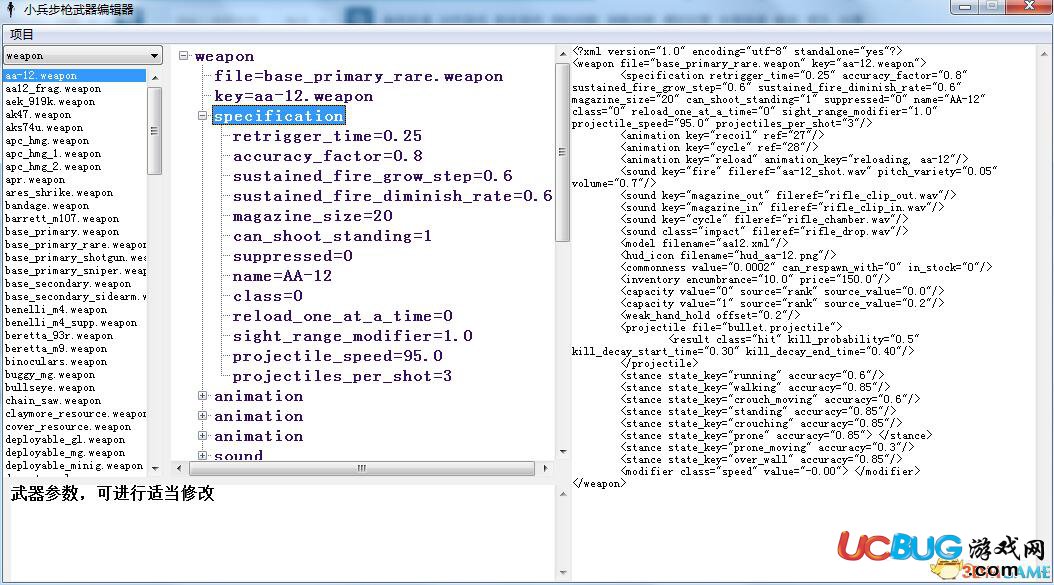Select base_primary_shotgun in the list
1054x585 pixels.
(x=75, y=258)
